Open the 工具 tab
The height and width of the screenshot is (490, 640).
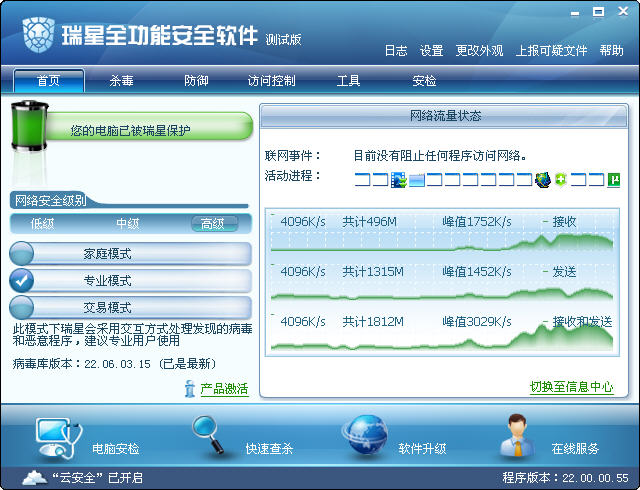[349, 81]
